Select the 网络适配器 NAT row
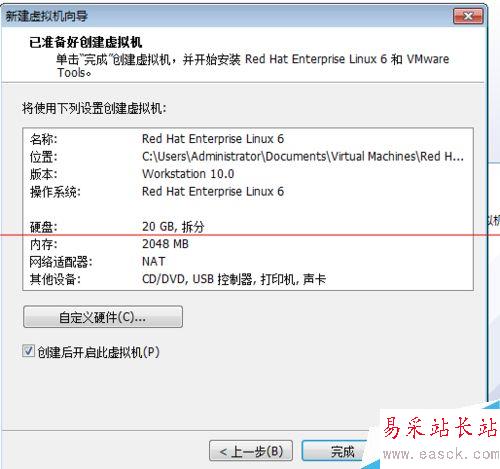This screenshot has width=500, height=469. click(x=248, y=262)
